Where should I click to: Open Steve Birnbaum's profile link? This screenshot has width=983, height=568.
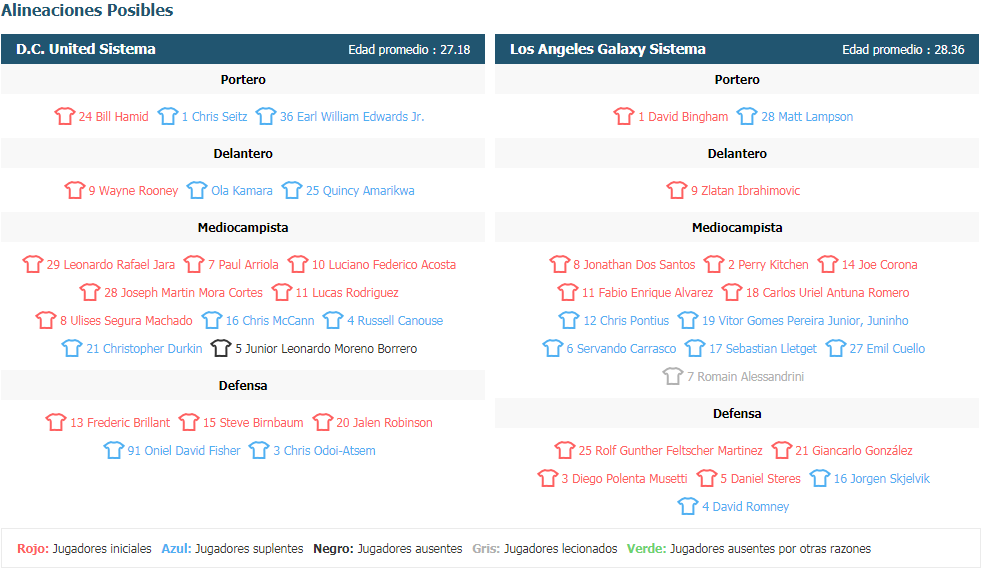(253, 423)
